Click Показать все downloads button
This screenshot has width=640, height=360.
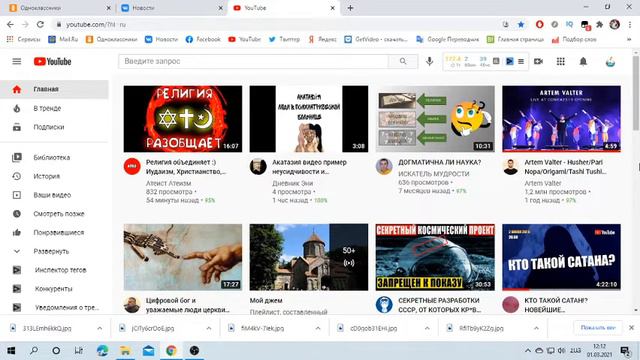[x=598, y=328]
